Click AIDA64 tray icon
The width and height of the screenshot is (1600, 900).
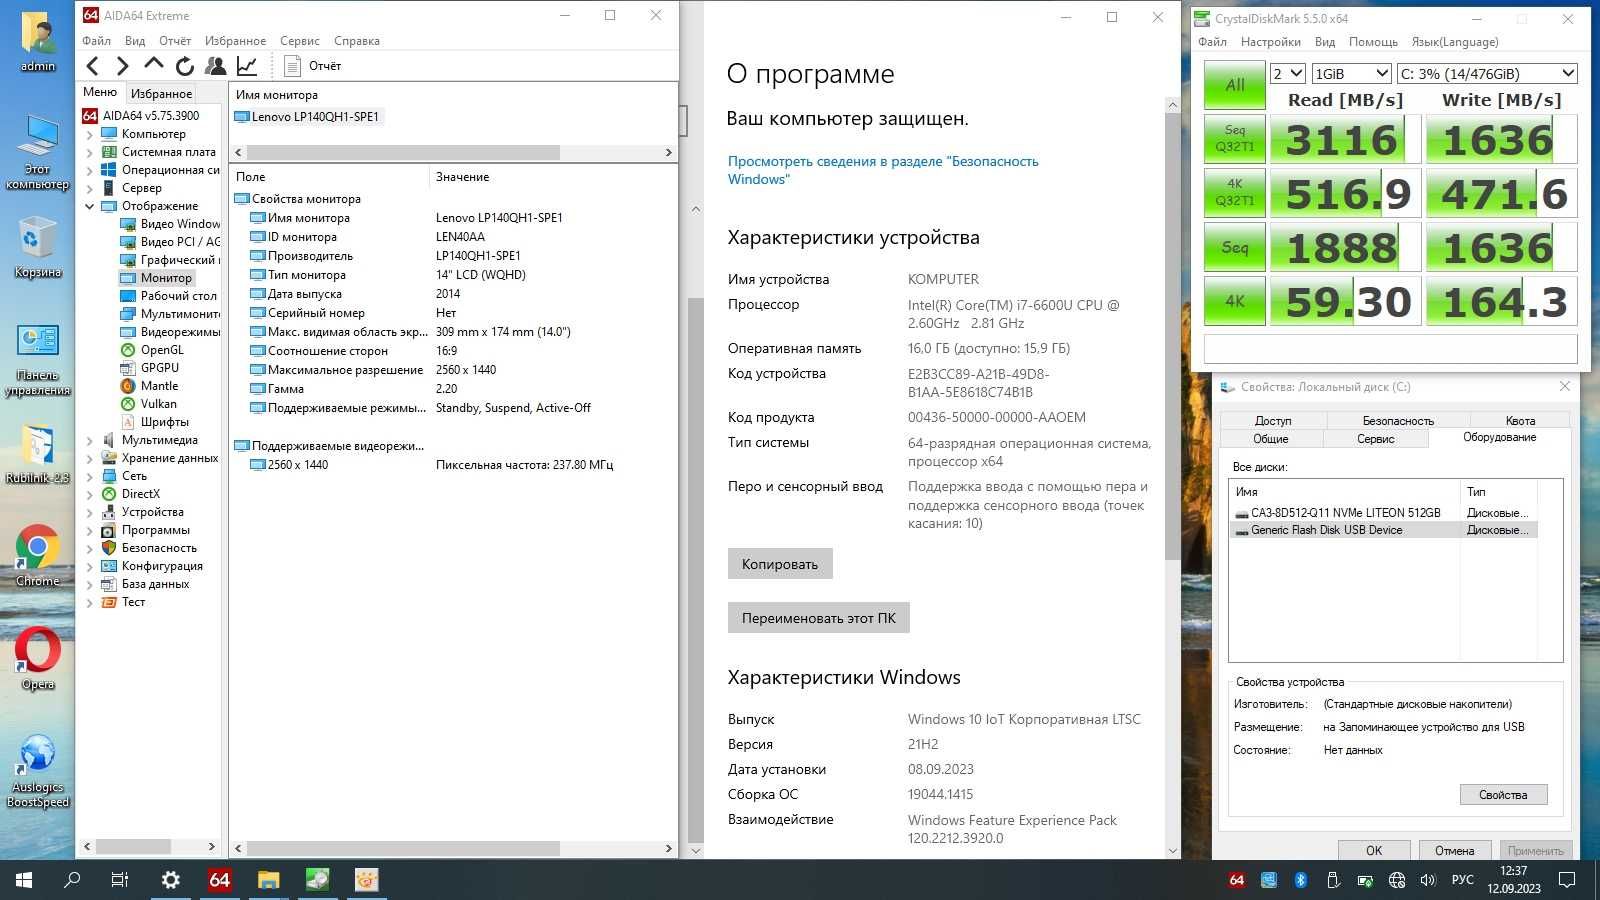(1237, 880)
